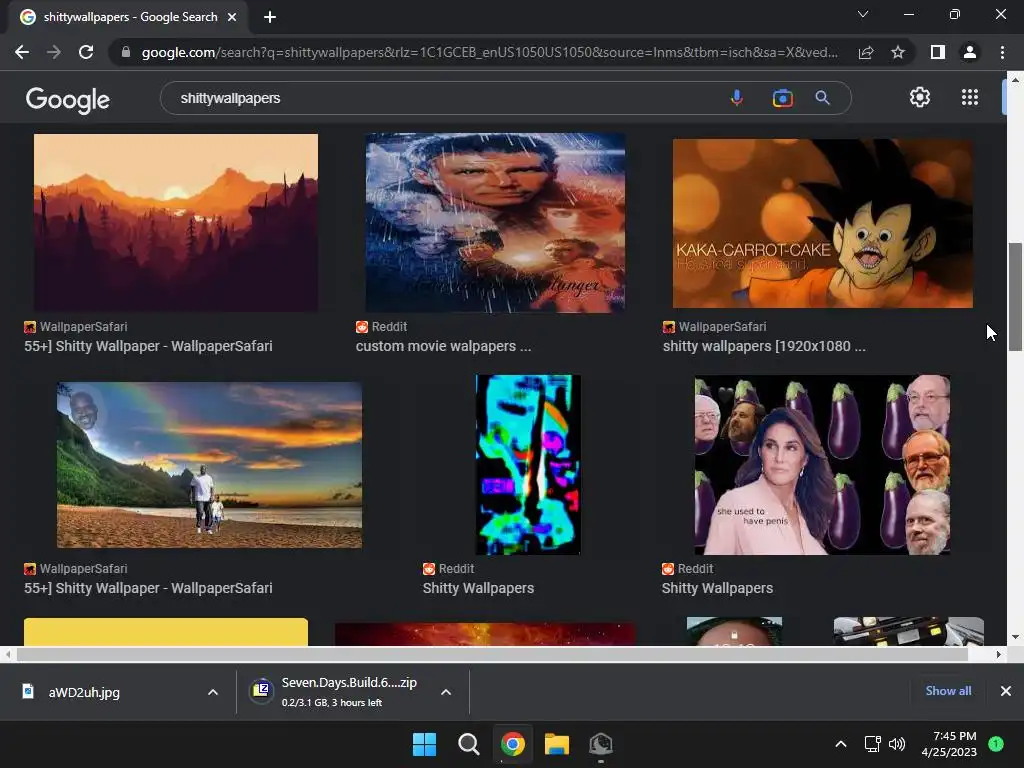Search by image with Google Lens
Image resolution: width=1024 pixels, height=768 pixels.
pos(782,98)
